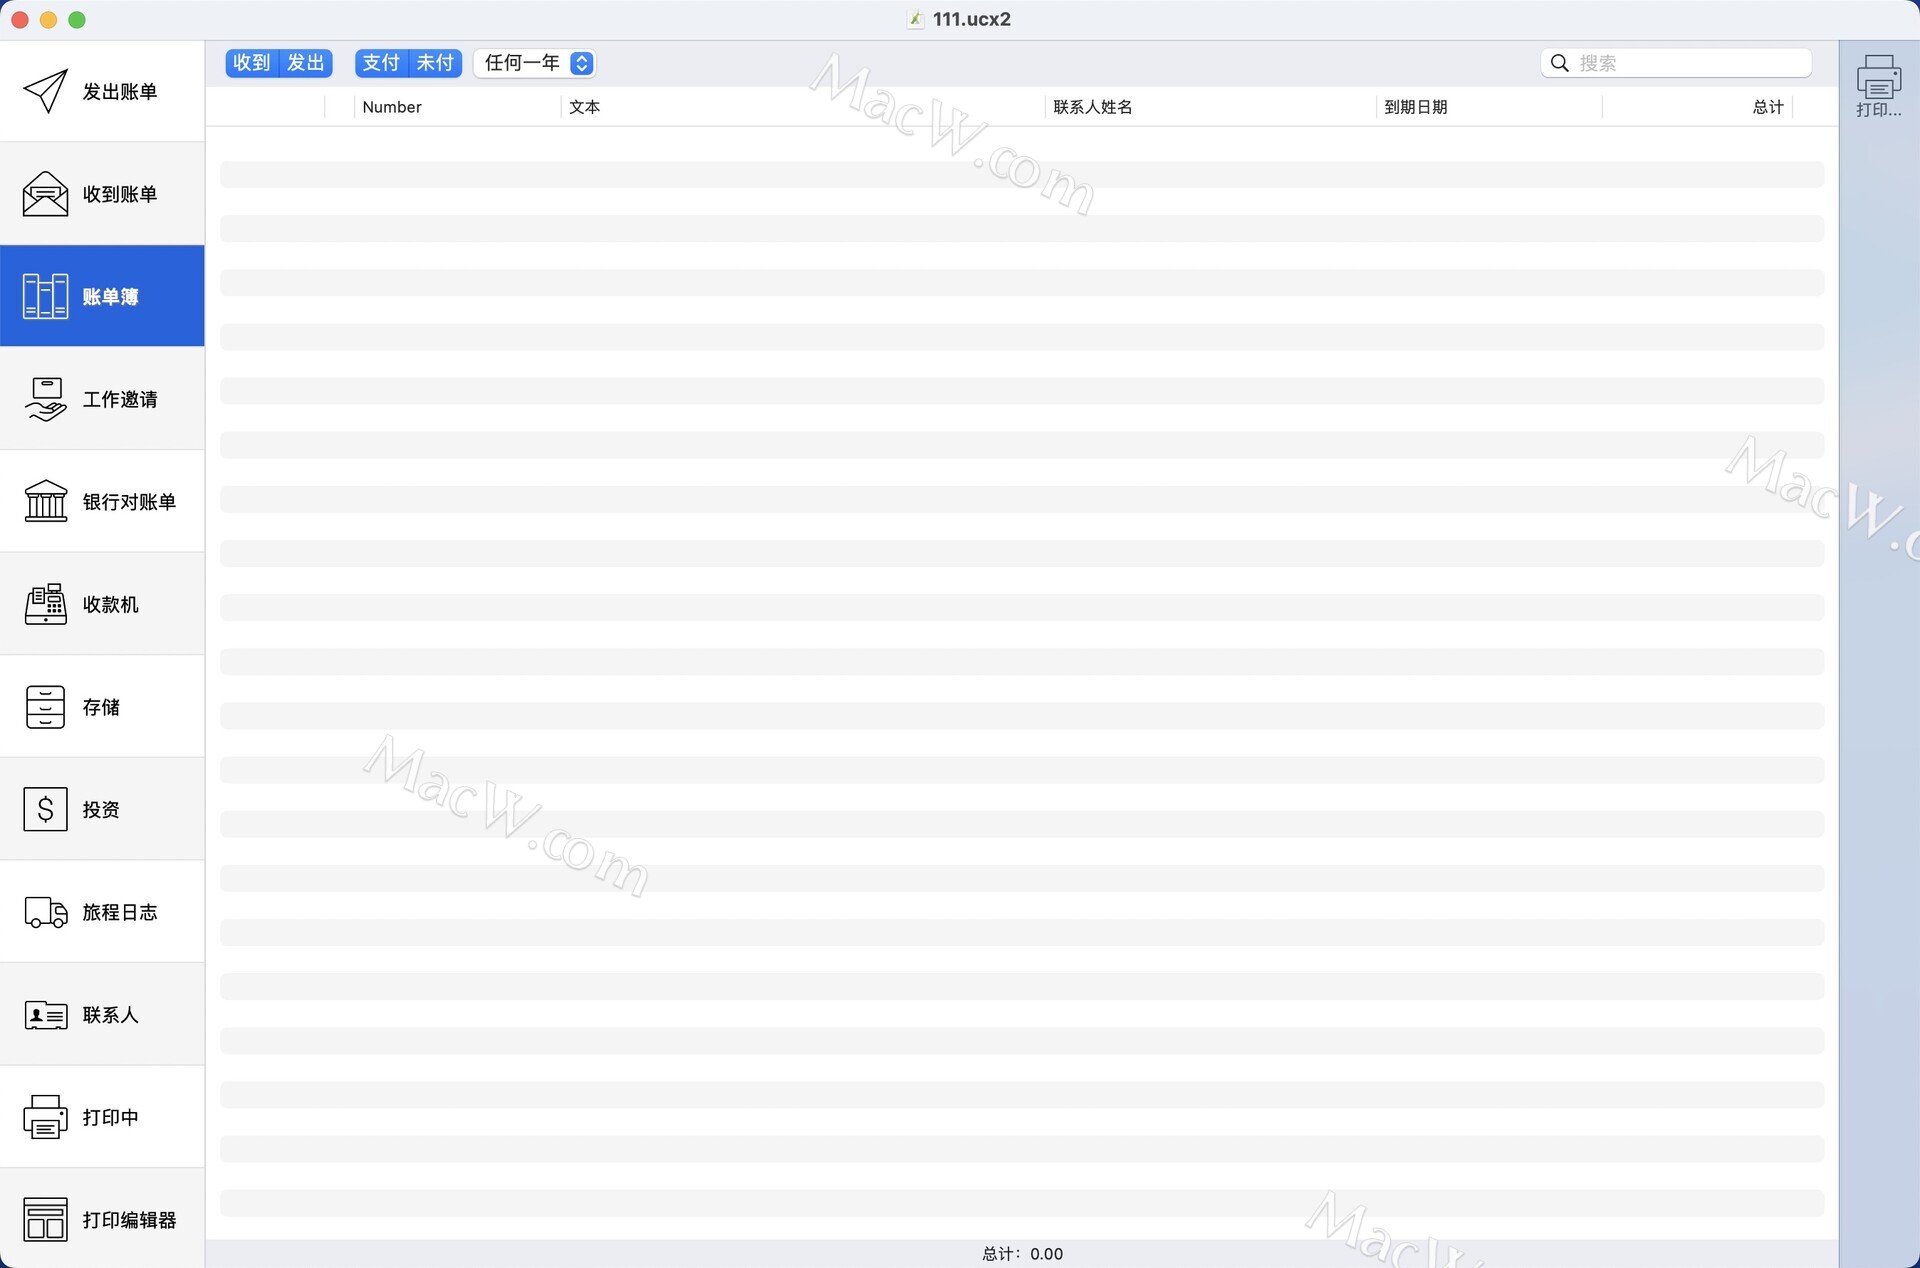
Task: Click the 111.ucx2 window title text
Action: click(971, 19)
